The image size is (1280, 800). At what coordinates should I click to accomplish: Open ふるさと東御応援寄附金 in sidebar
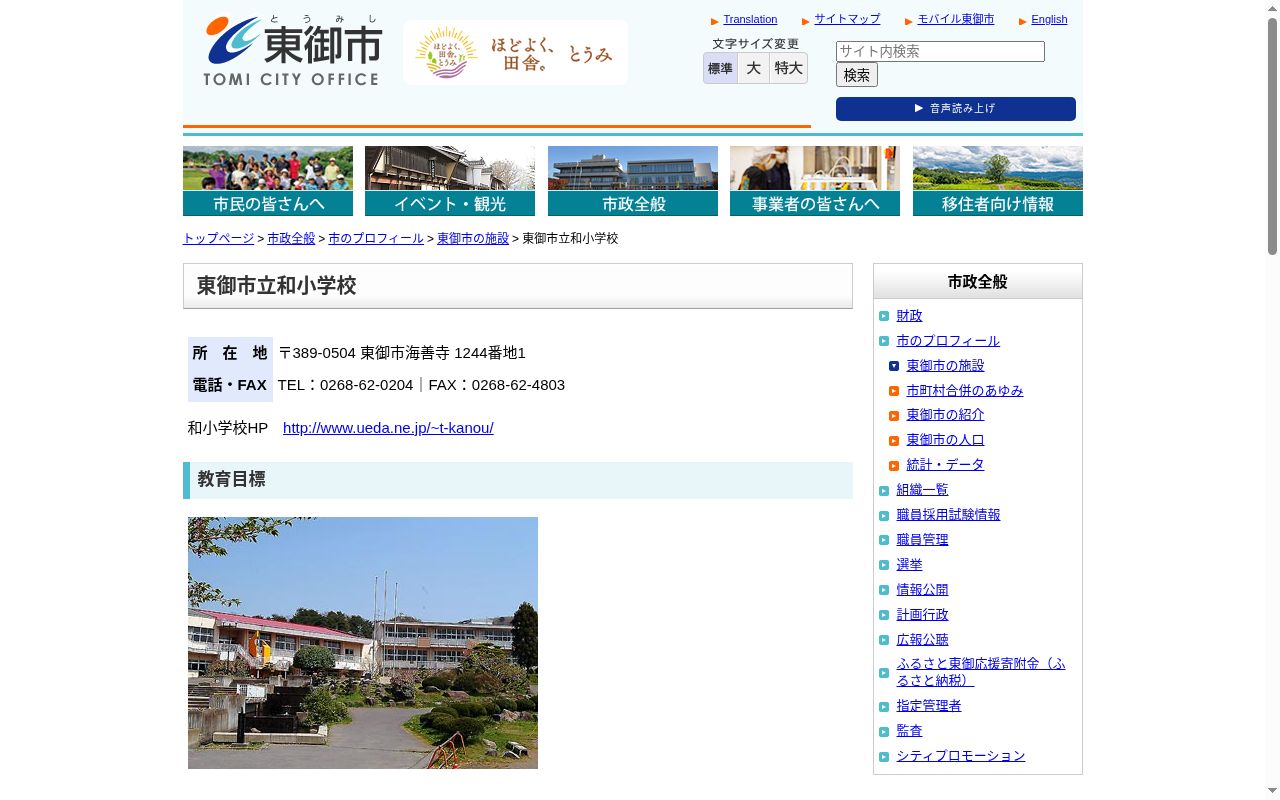981,672
